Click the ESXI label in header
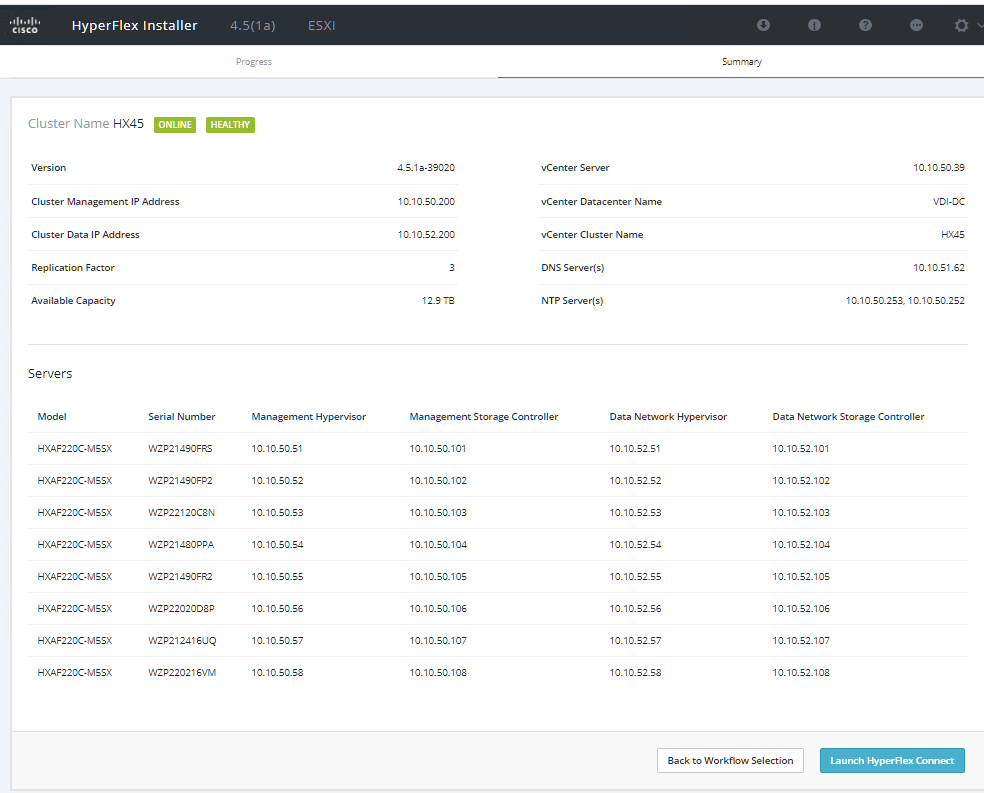This screenshot has height=793, width=984. 321,26
